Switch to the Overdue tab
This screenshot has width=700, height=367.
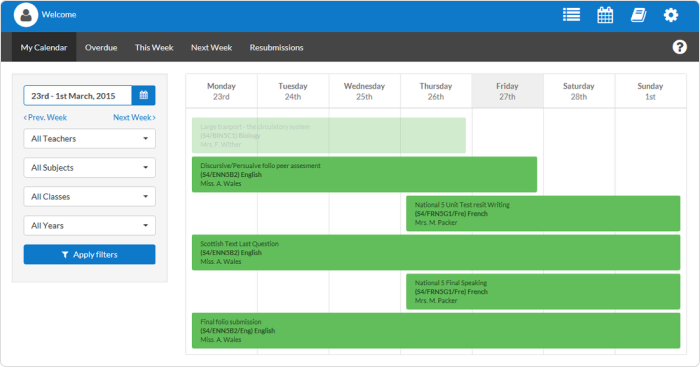tap(101, 47)
